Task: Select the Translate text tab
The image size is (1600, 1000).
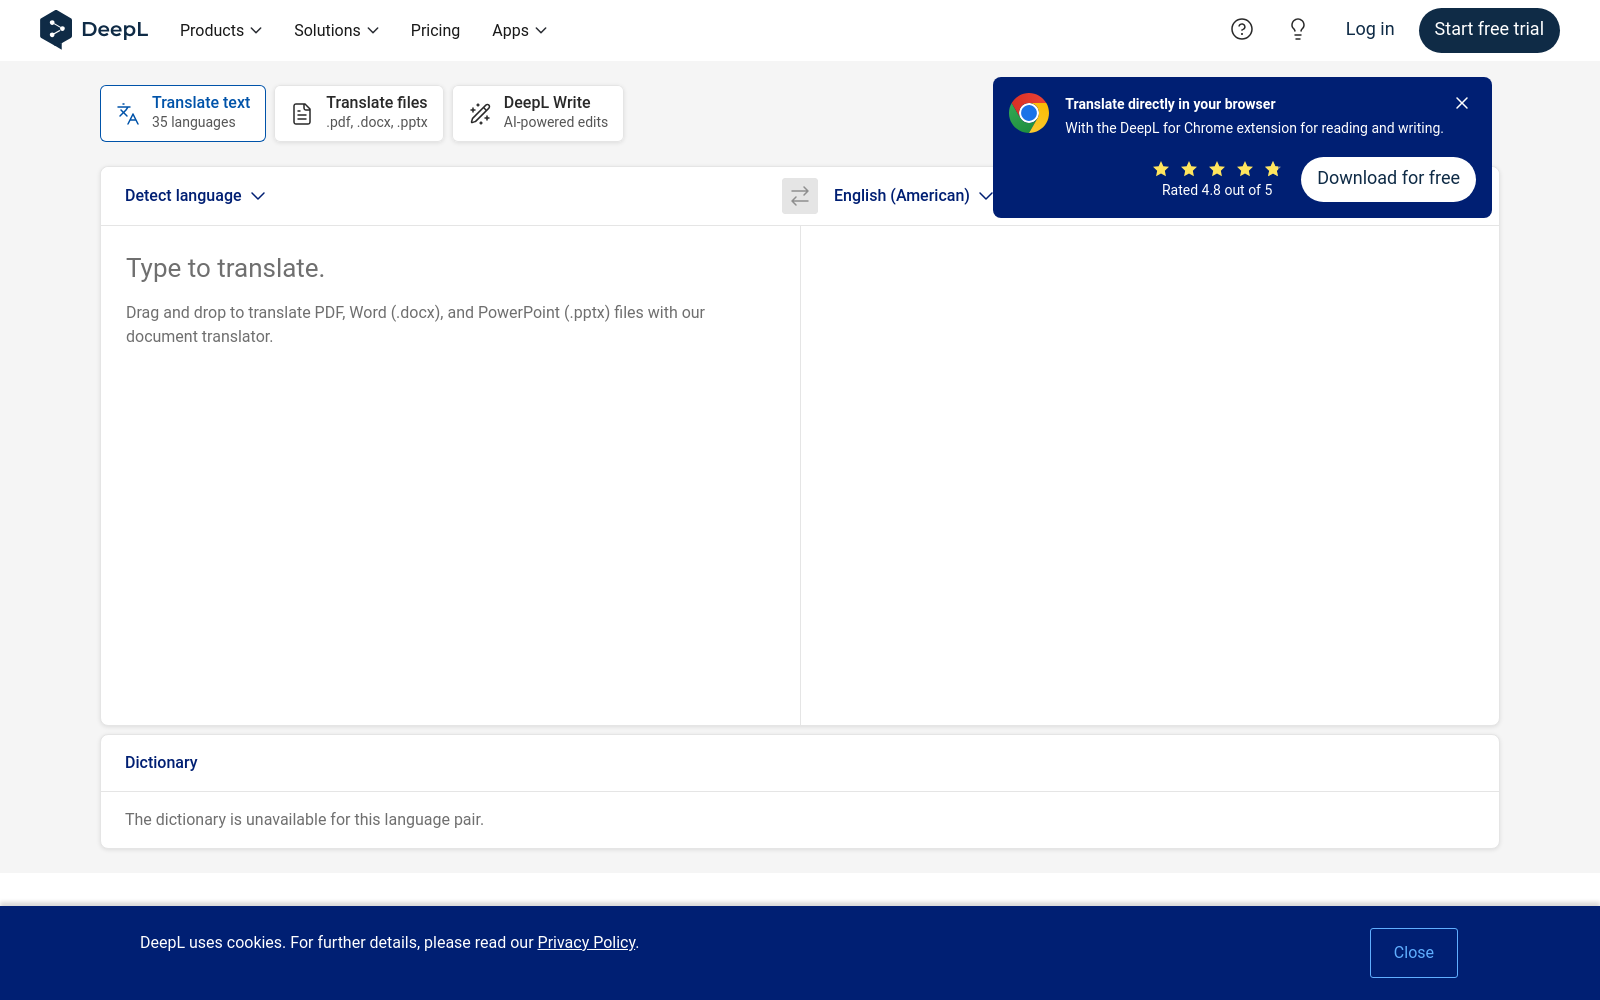Action: pos(183,113)
